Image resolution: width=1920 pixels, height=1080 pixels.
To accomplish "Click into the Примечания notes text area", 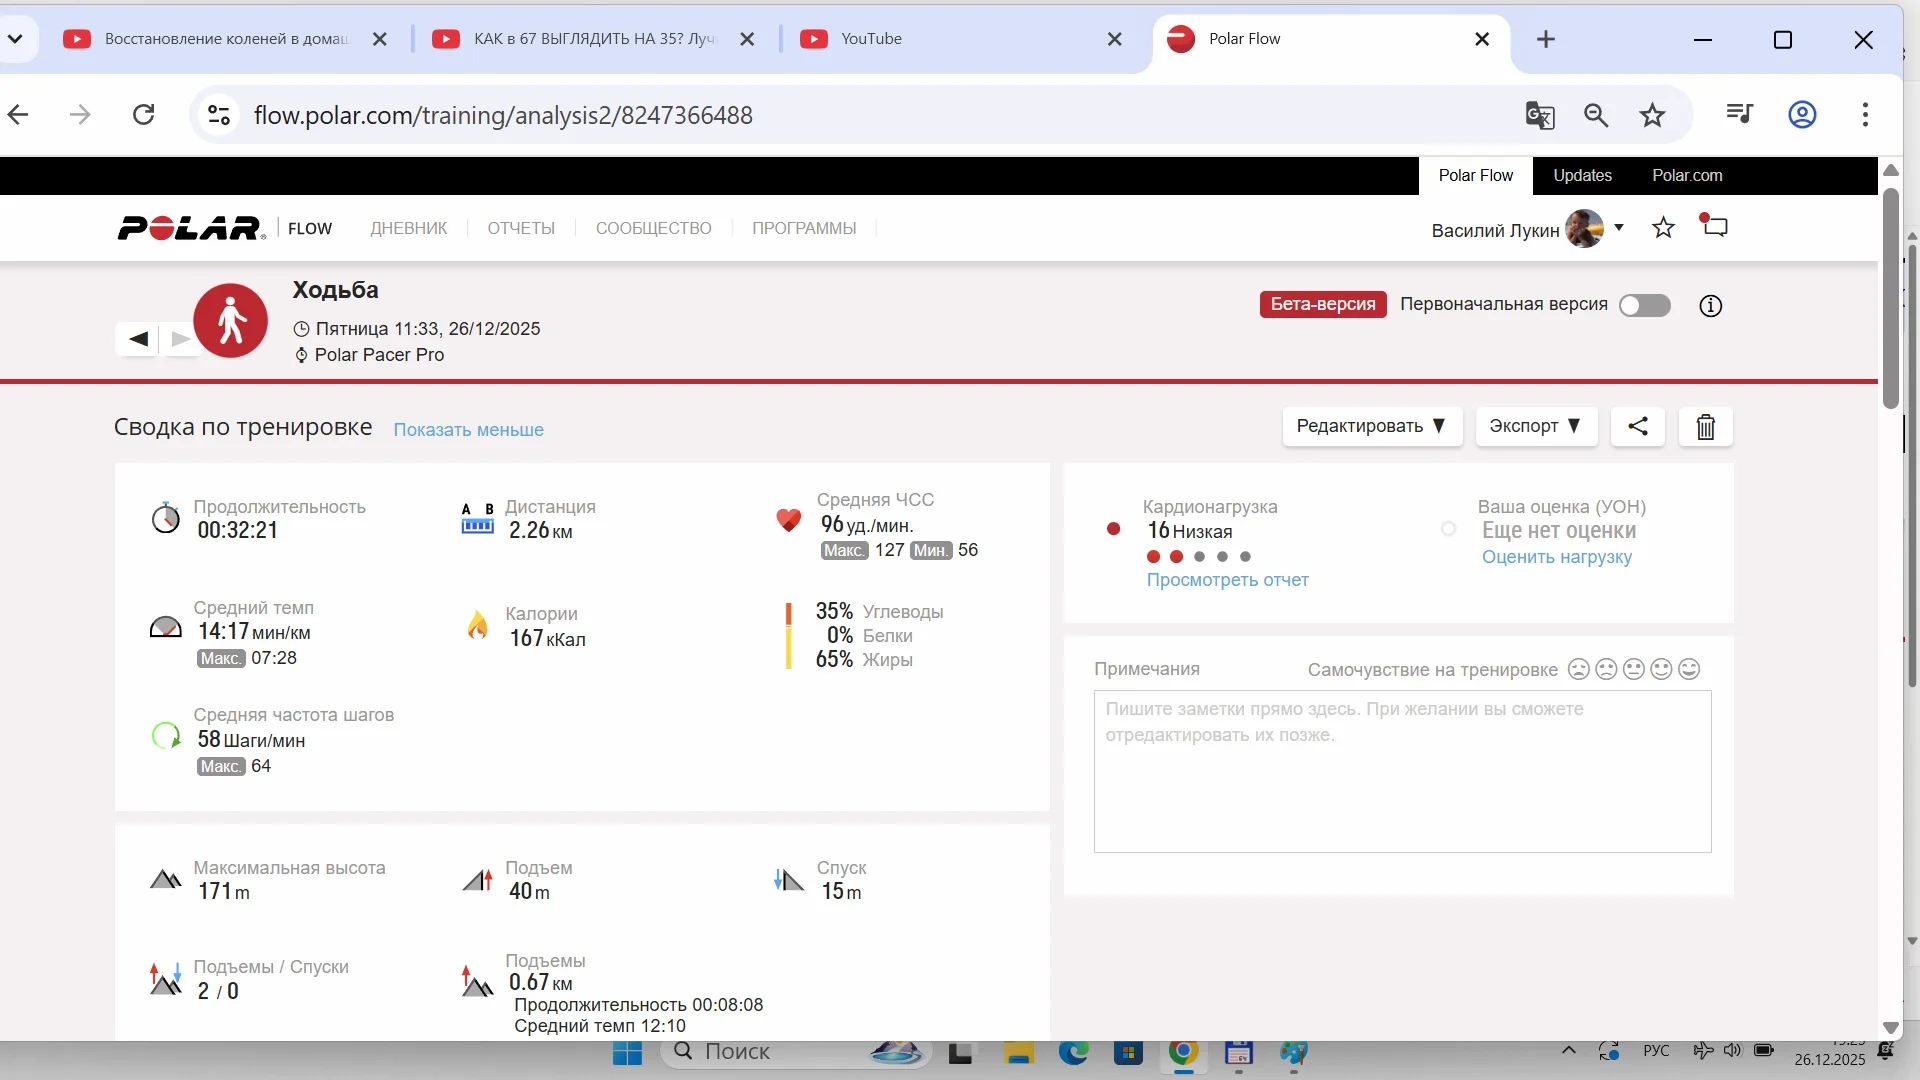I will pos(1401,771).
